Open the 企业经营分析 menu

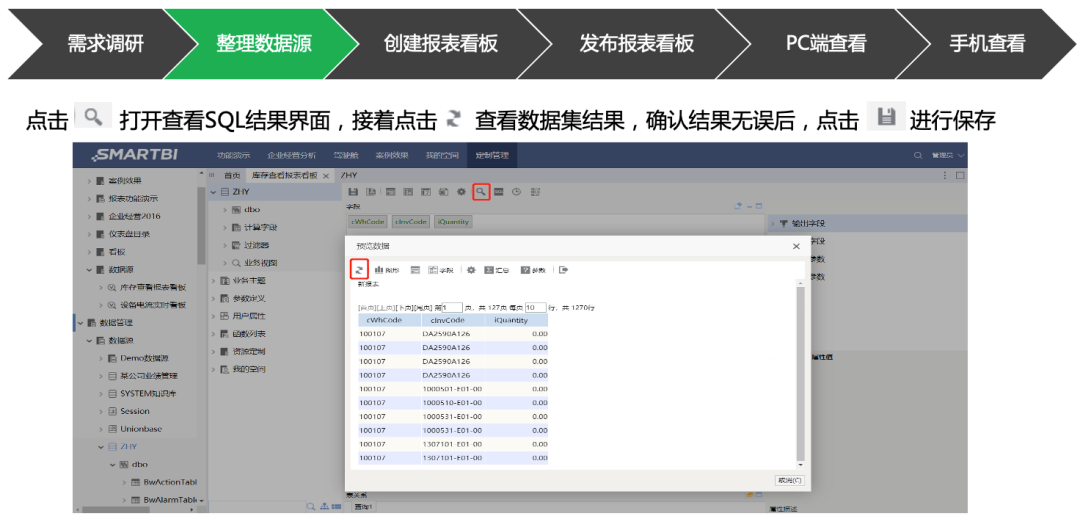tap(291, 156)
